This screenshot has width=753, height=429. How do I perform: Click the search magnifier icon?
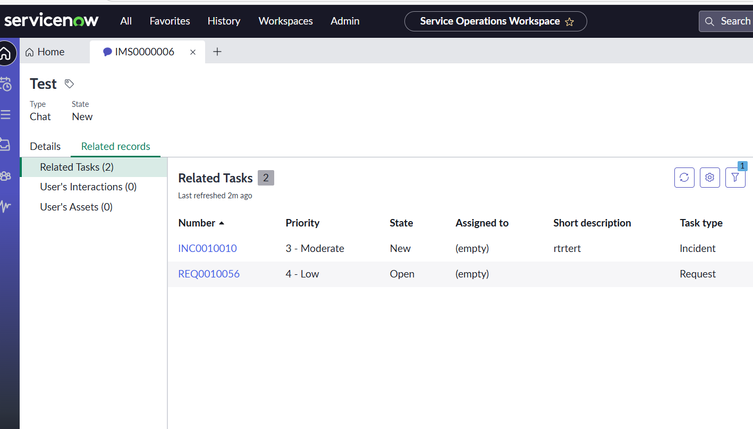pos(709,22)
